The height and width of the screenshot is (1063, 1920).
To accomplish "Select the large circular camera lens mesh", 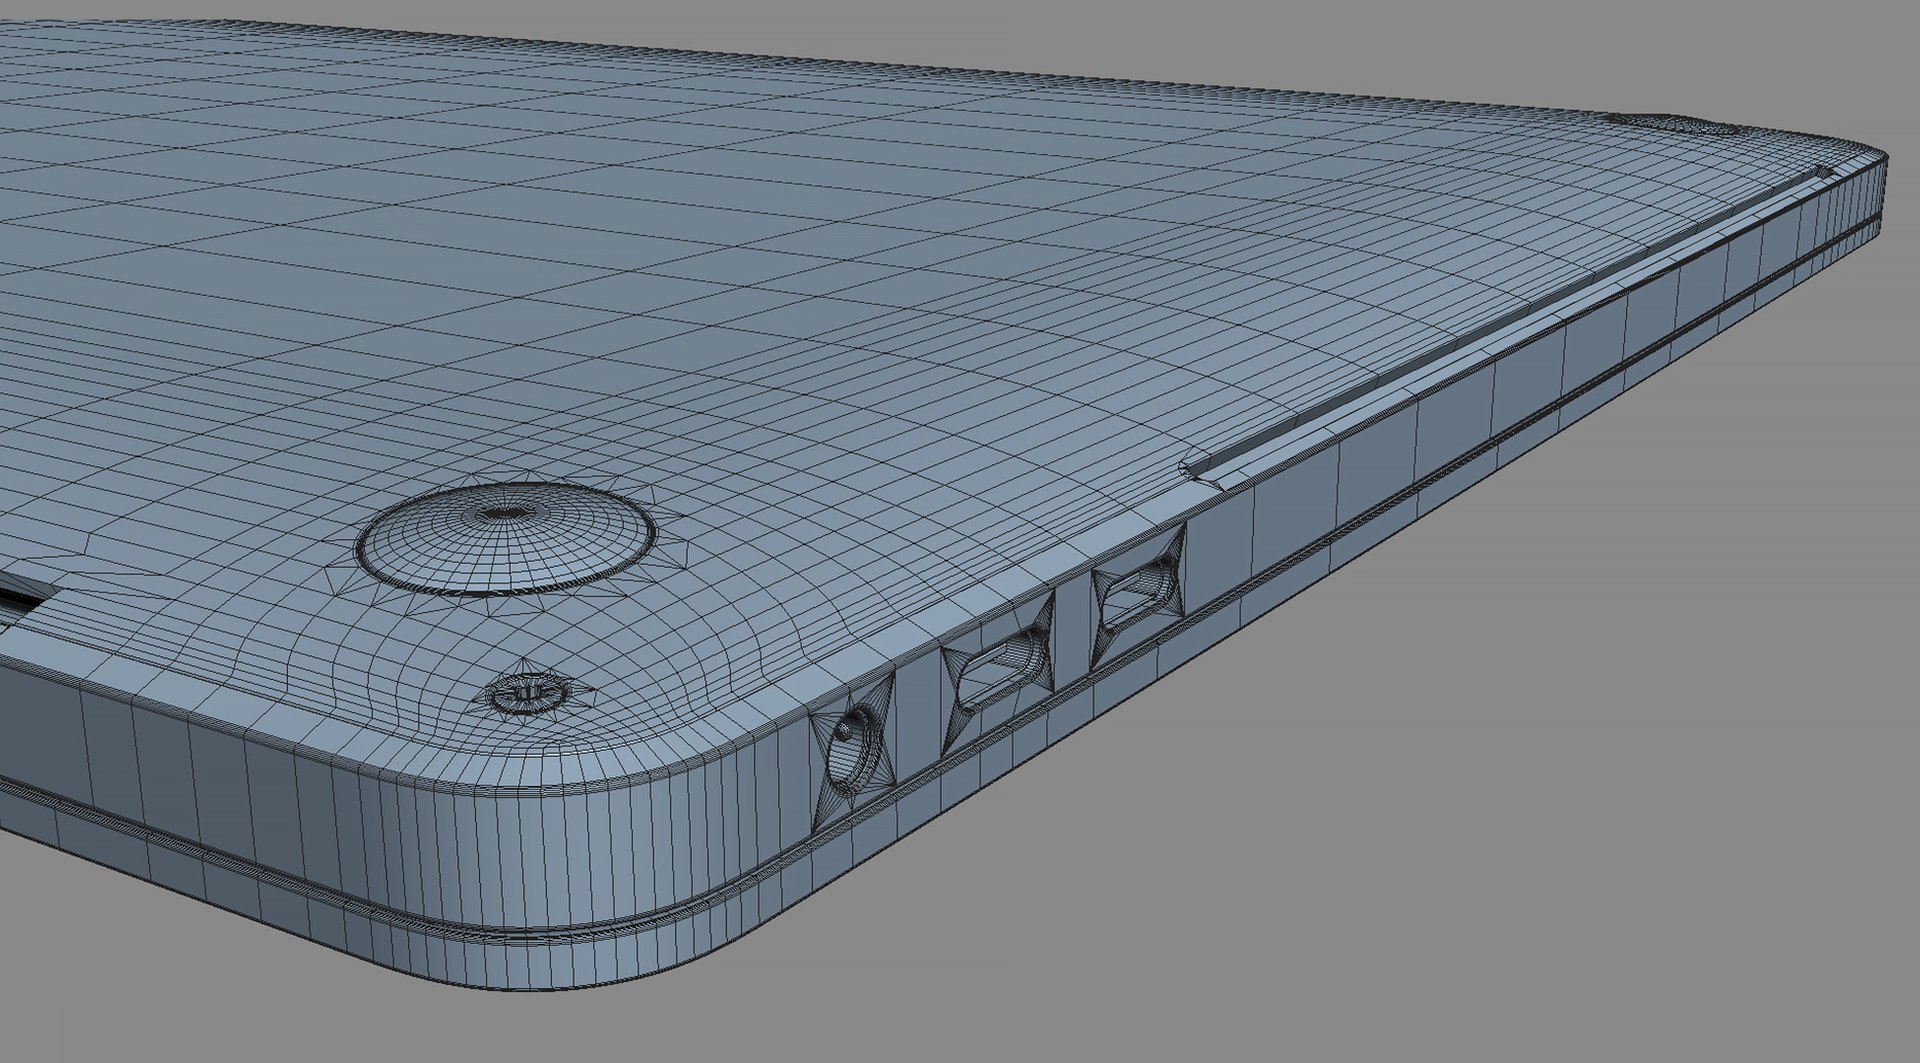I will pos(507,538).
